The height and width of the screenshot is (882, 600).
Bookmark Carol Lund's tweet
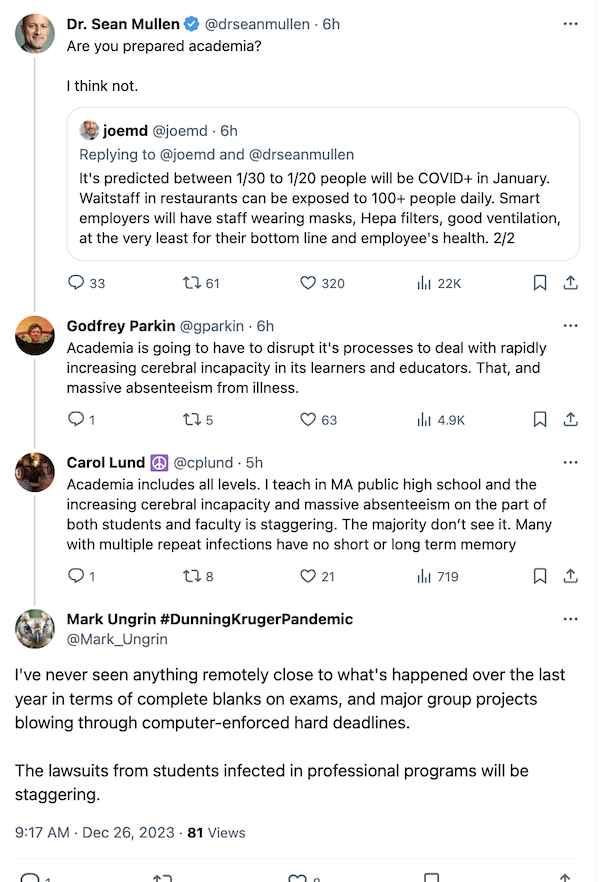[540, 576]
